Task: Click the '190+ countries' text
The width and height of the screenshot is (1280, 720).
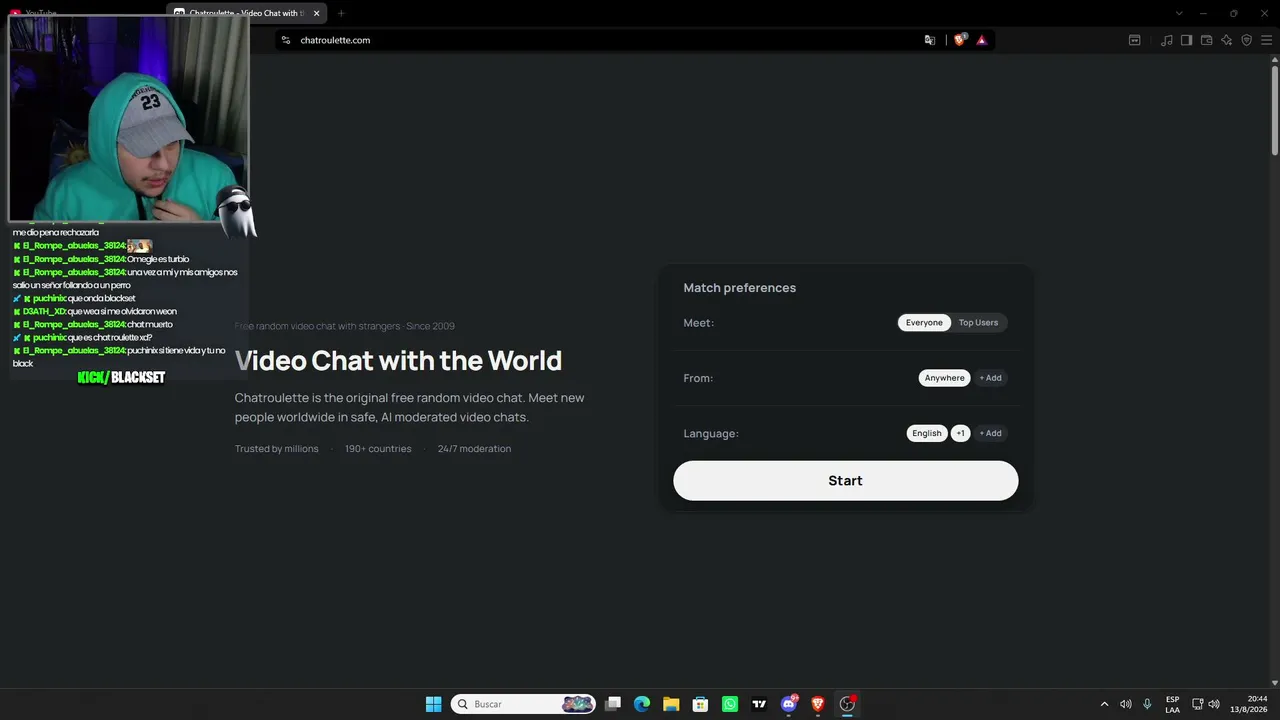Action: click(378, 449)
